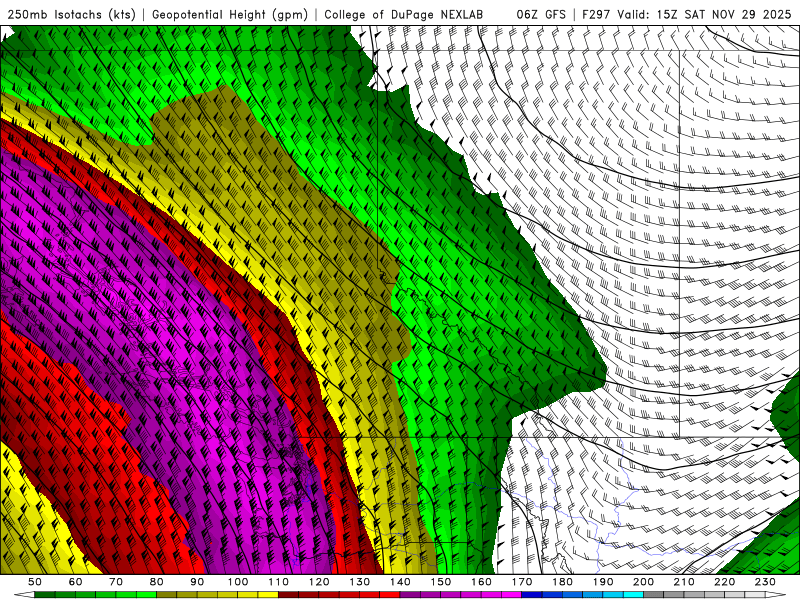Click the 'Geopotential Height (gpm)' title text
This screenshot has height=600, width=800.
(230, 15)
